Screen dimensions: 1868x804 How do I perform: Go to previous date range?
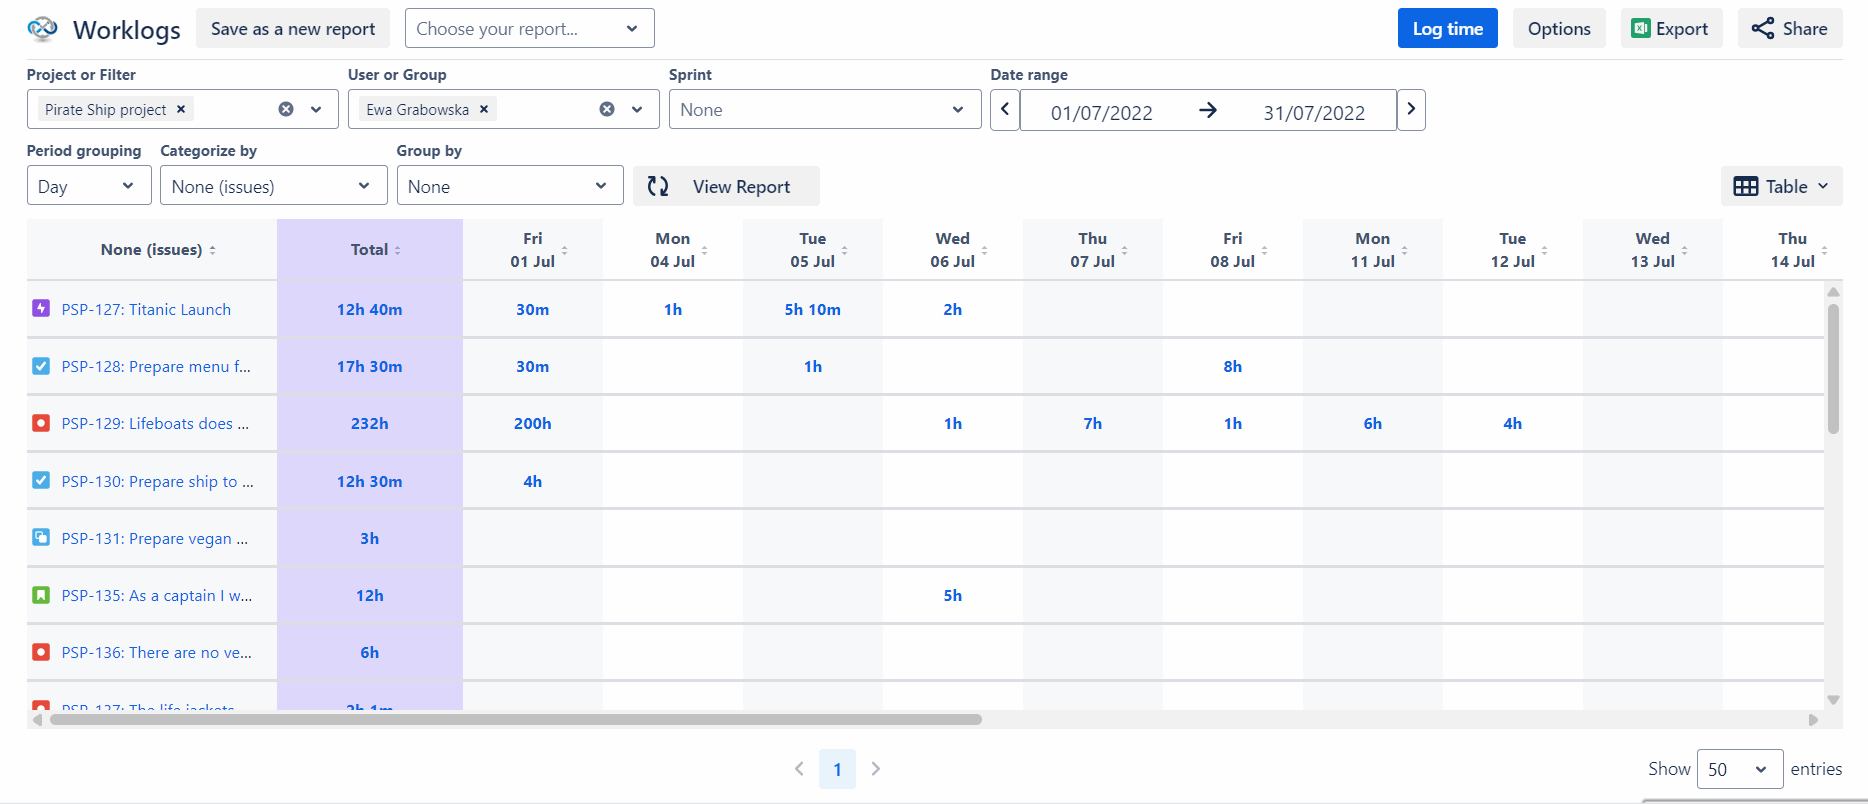(x=1005, y=109)
